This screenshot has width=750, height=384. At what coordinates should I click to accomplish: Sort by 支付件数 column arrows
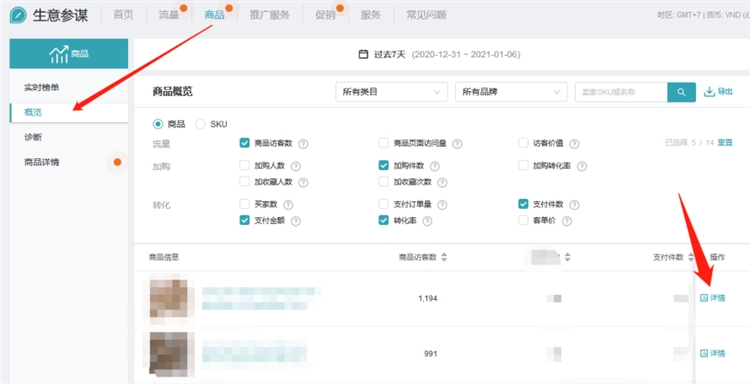click(x=690, y=257)
